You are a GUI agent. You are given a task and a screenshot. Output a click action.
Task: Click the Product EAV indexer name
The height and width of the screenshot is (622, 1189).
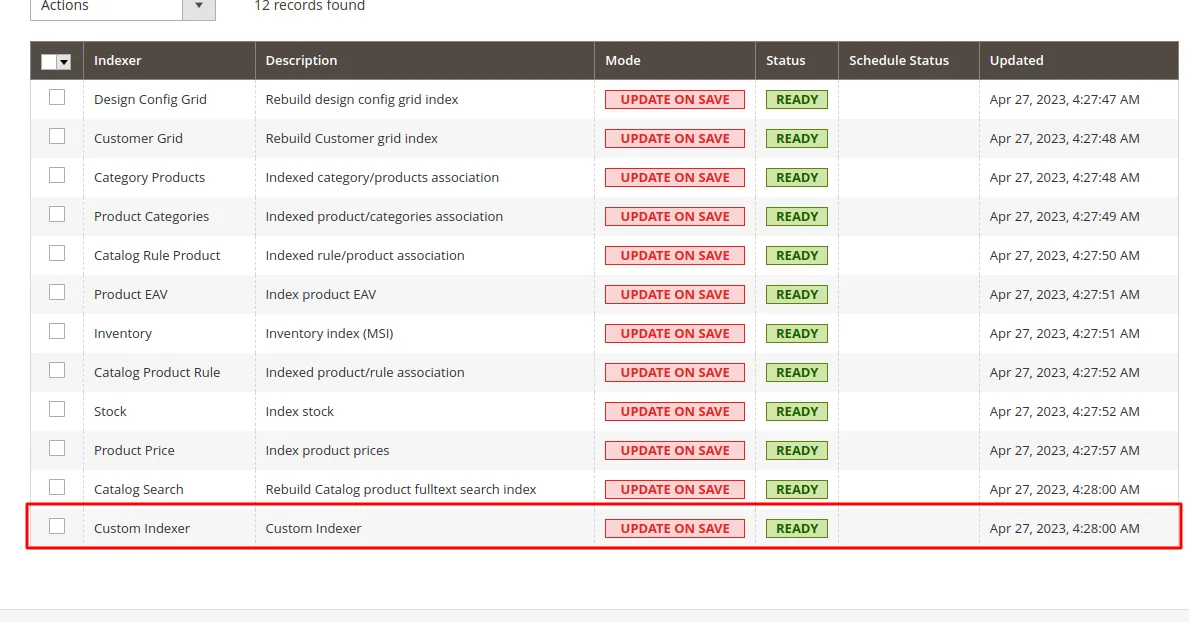130,294
